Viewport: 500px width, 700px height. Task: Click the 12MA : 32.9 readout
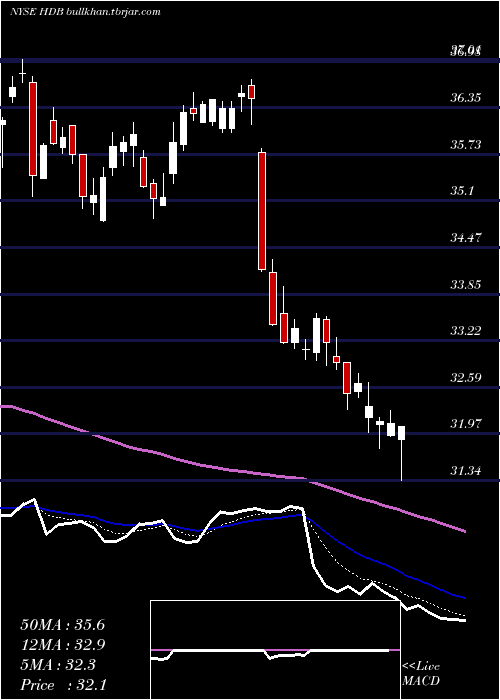(62, 645)
